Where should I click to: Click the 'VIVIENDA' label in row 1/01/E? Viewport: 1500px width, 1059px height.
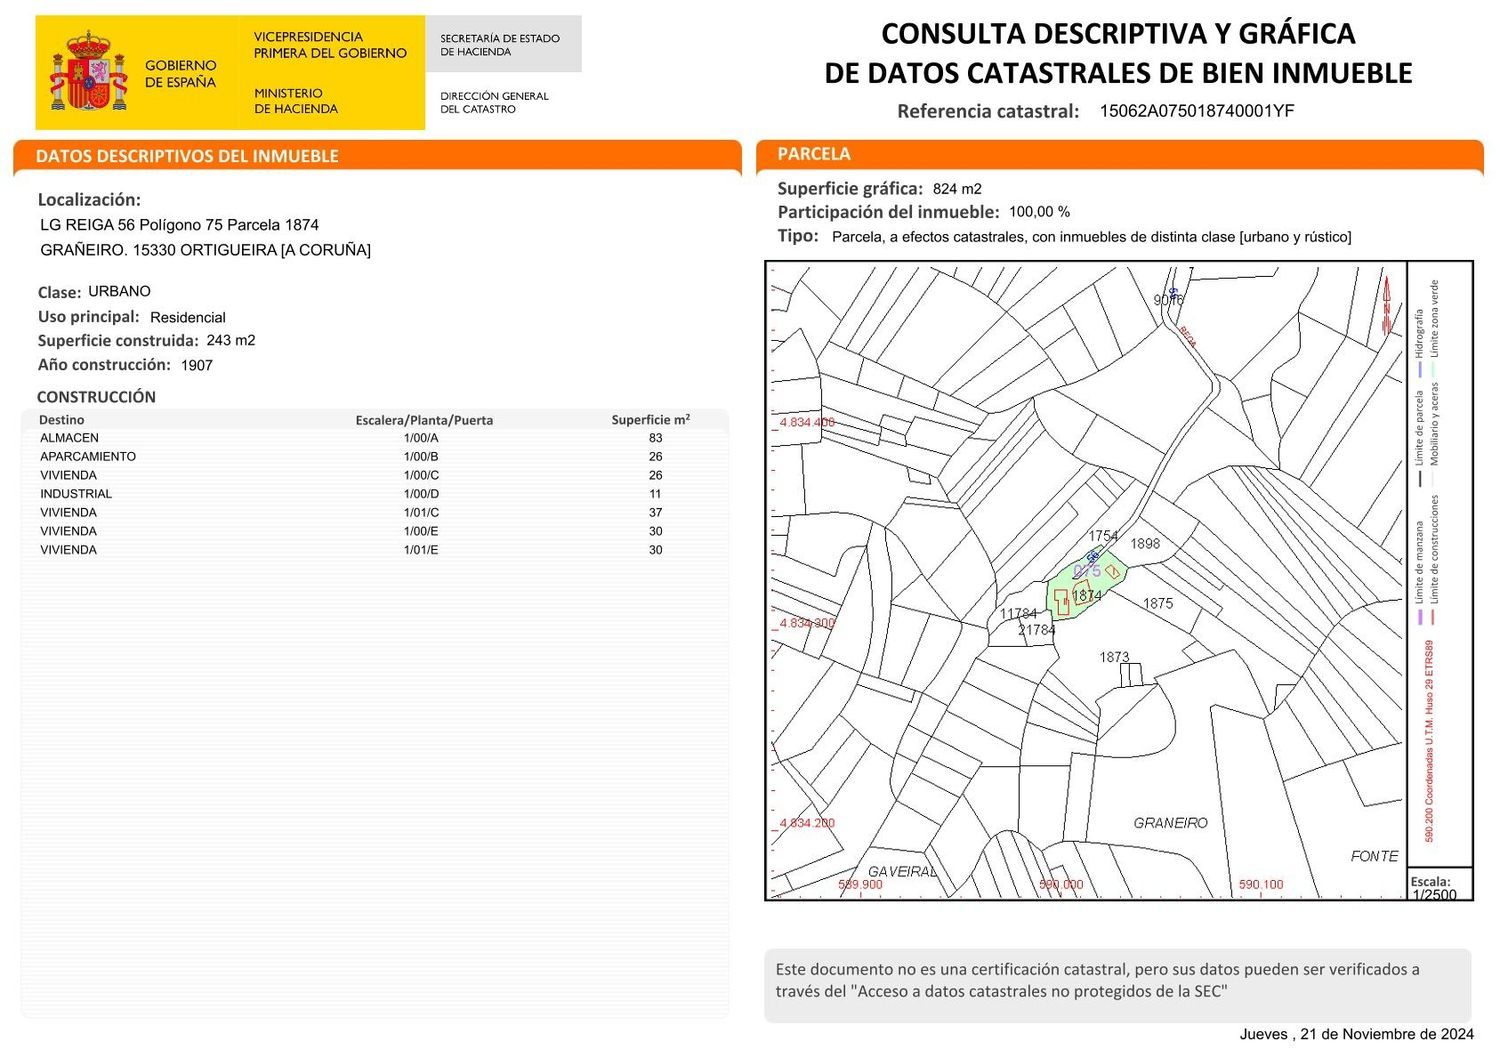(x=68, y=550)
